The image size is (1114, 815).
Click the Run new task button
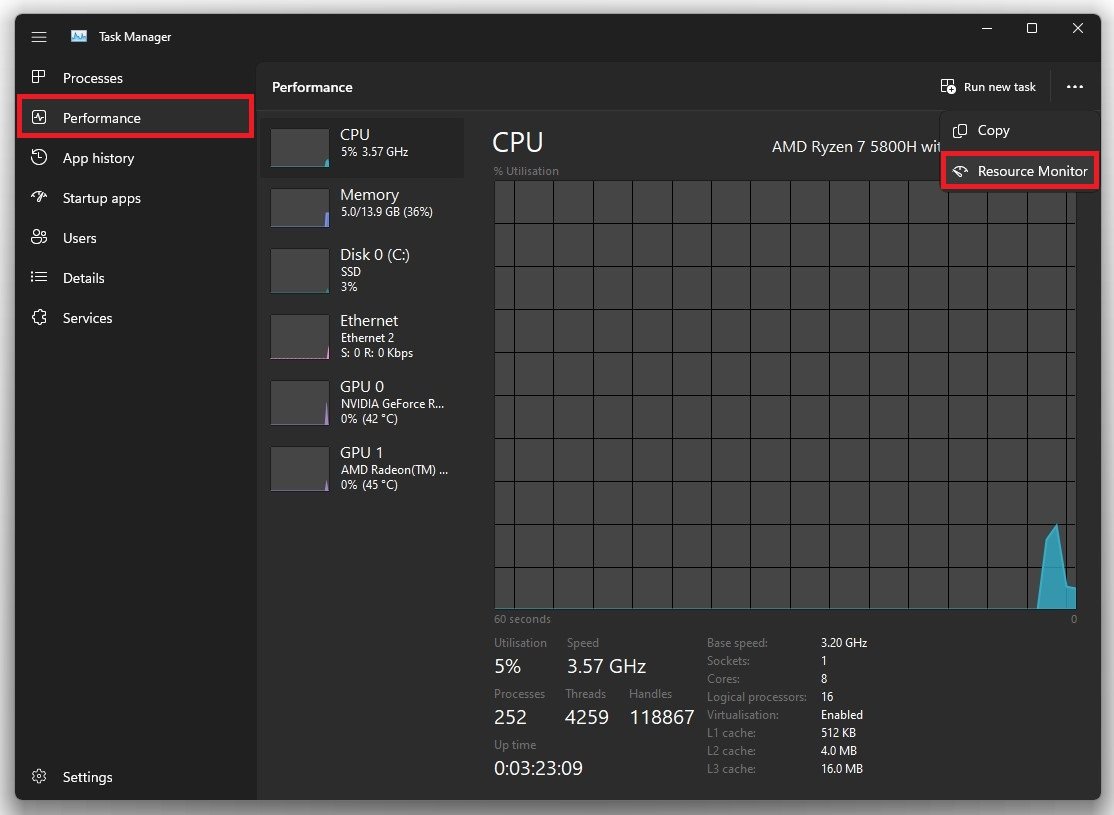[988, 87]
